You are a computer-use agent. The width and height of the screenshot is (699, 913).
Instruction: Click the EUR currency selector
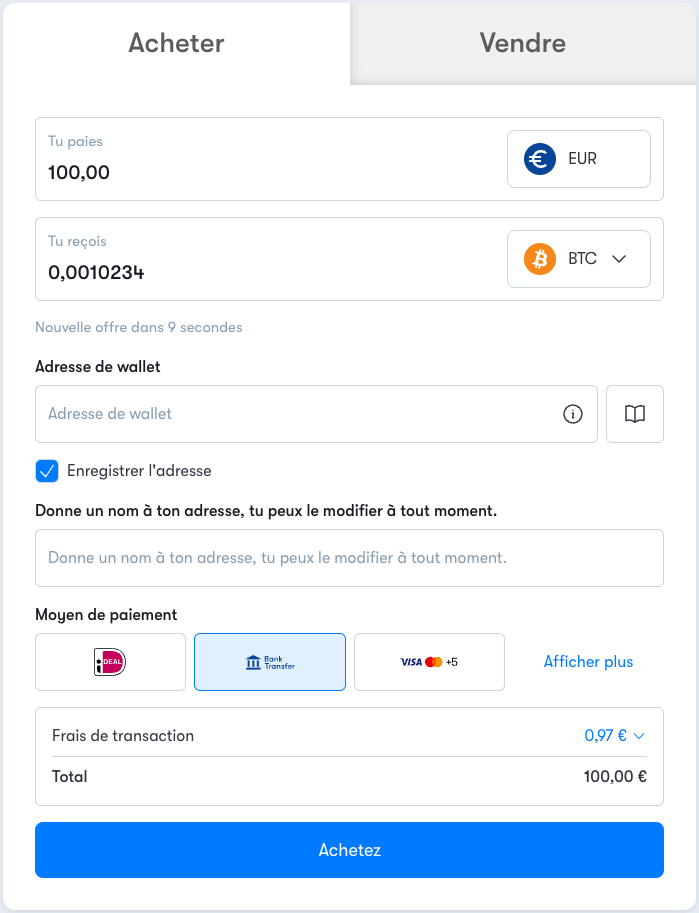[x=579, y=159]
